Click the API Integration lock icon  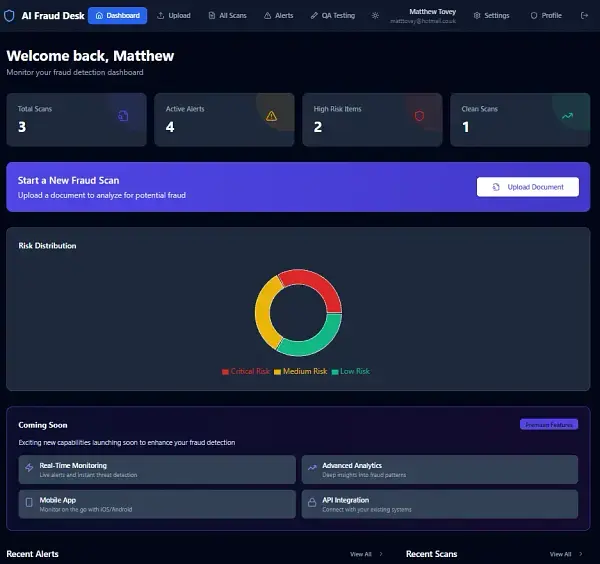coord(312,501)
